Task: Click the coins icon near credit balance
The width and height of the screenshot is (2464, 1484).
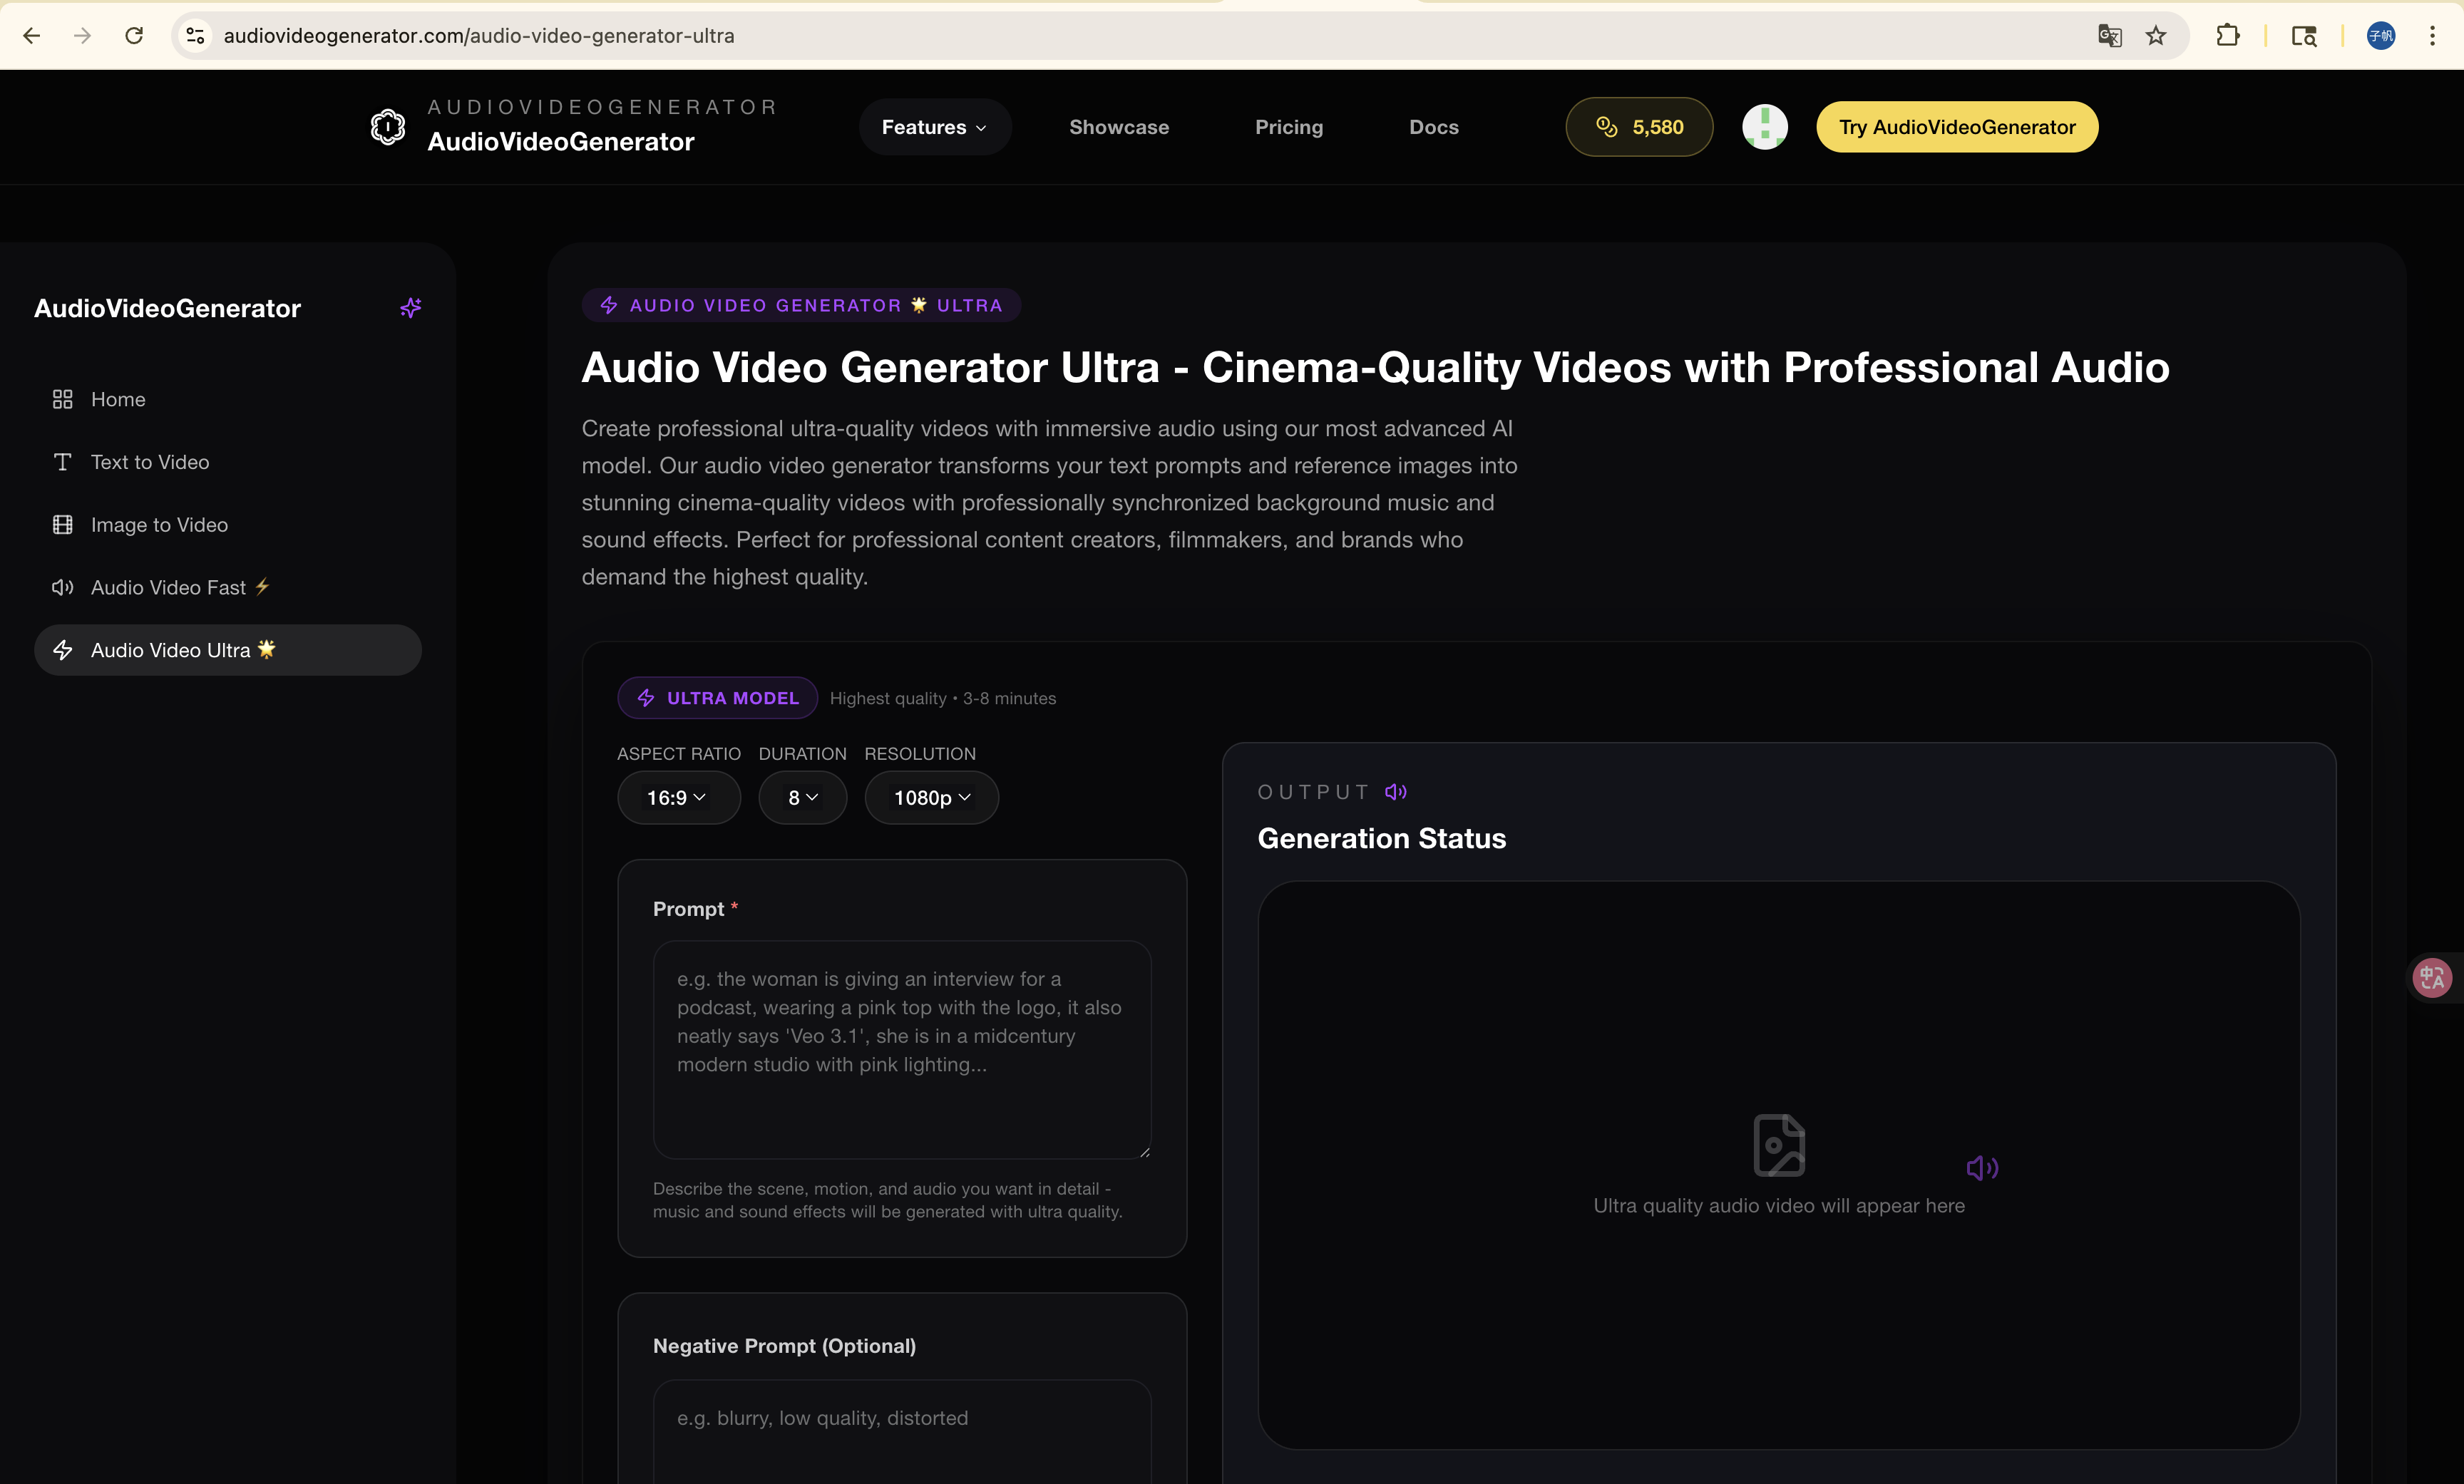Action: point(1606,126)
